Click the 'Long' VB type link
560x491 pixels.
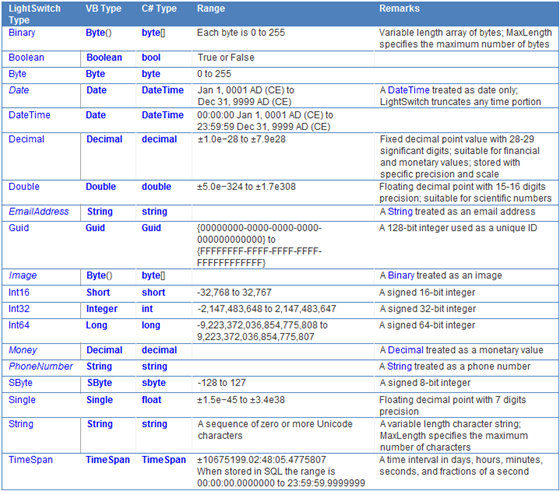tap(96, 325)
